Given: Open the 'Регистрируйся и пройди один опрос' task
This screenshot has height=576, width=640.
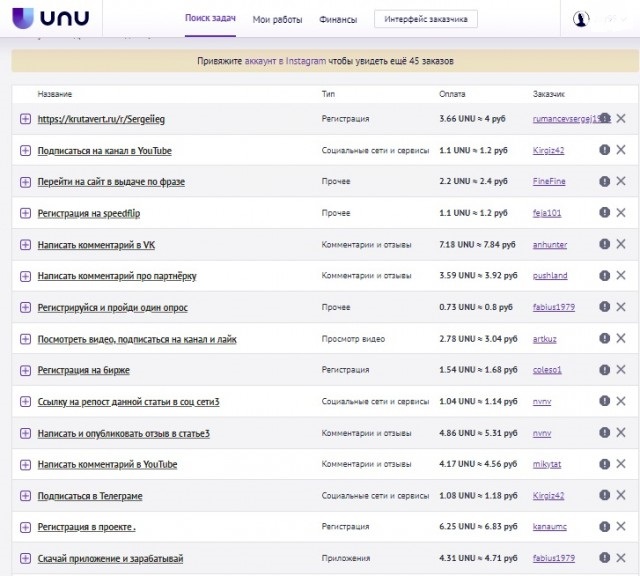Looking at the screenshot, I should (x=113, y=308).
